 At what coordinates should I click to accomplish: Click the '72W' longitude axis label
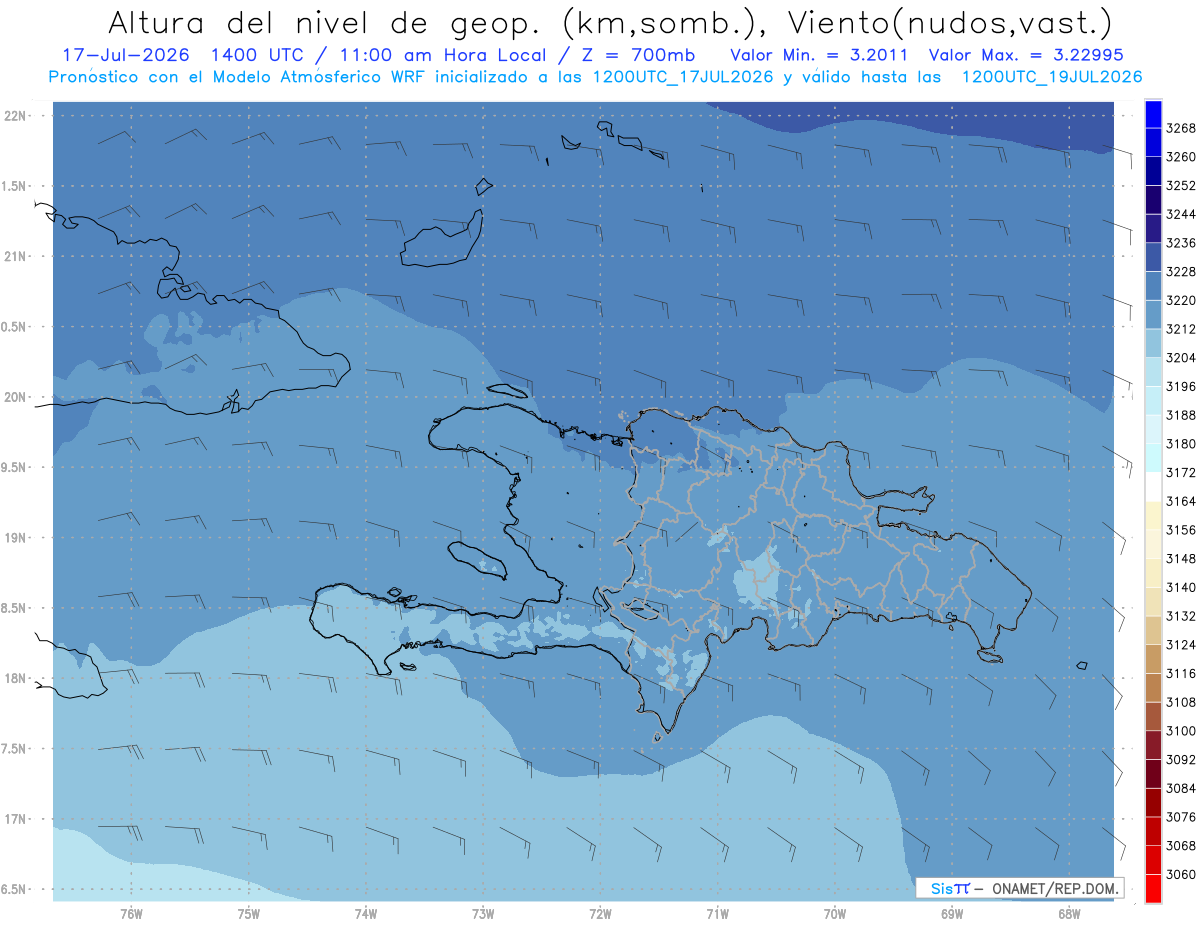click(600, 913)
